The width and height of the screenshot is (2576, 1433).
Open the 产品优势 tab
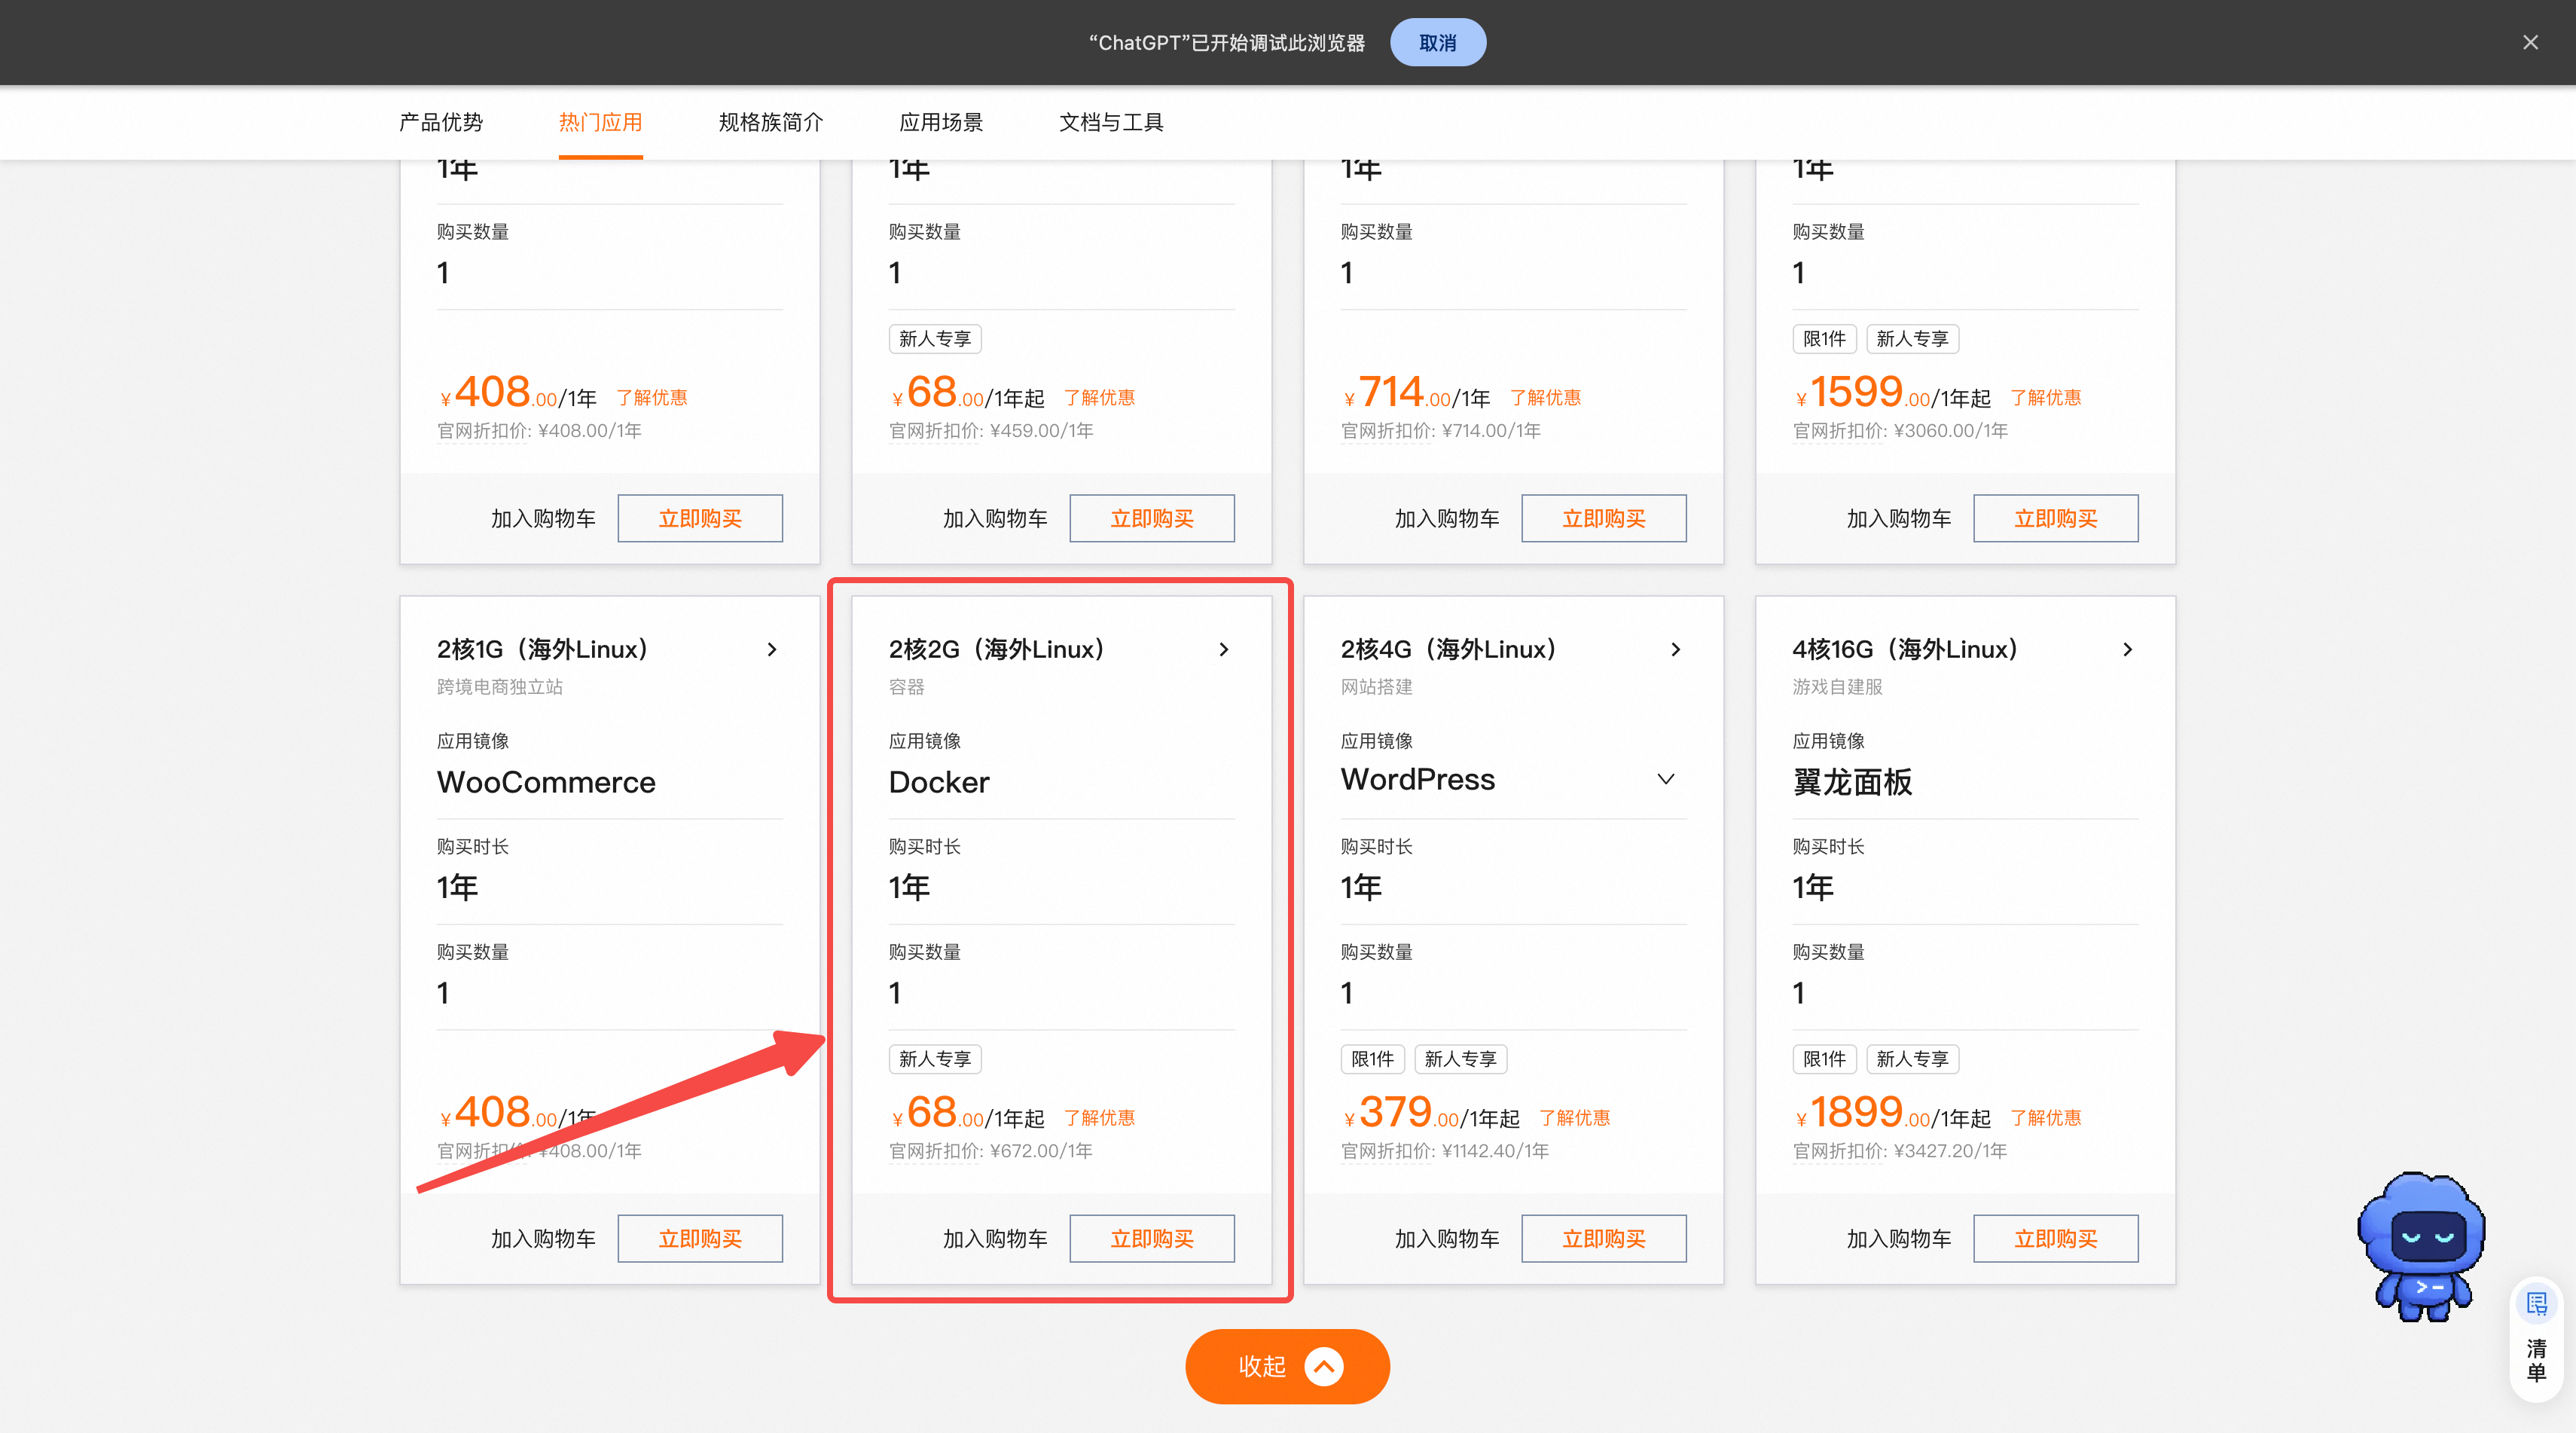pos(441,122)
